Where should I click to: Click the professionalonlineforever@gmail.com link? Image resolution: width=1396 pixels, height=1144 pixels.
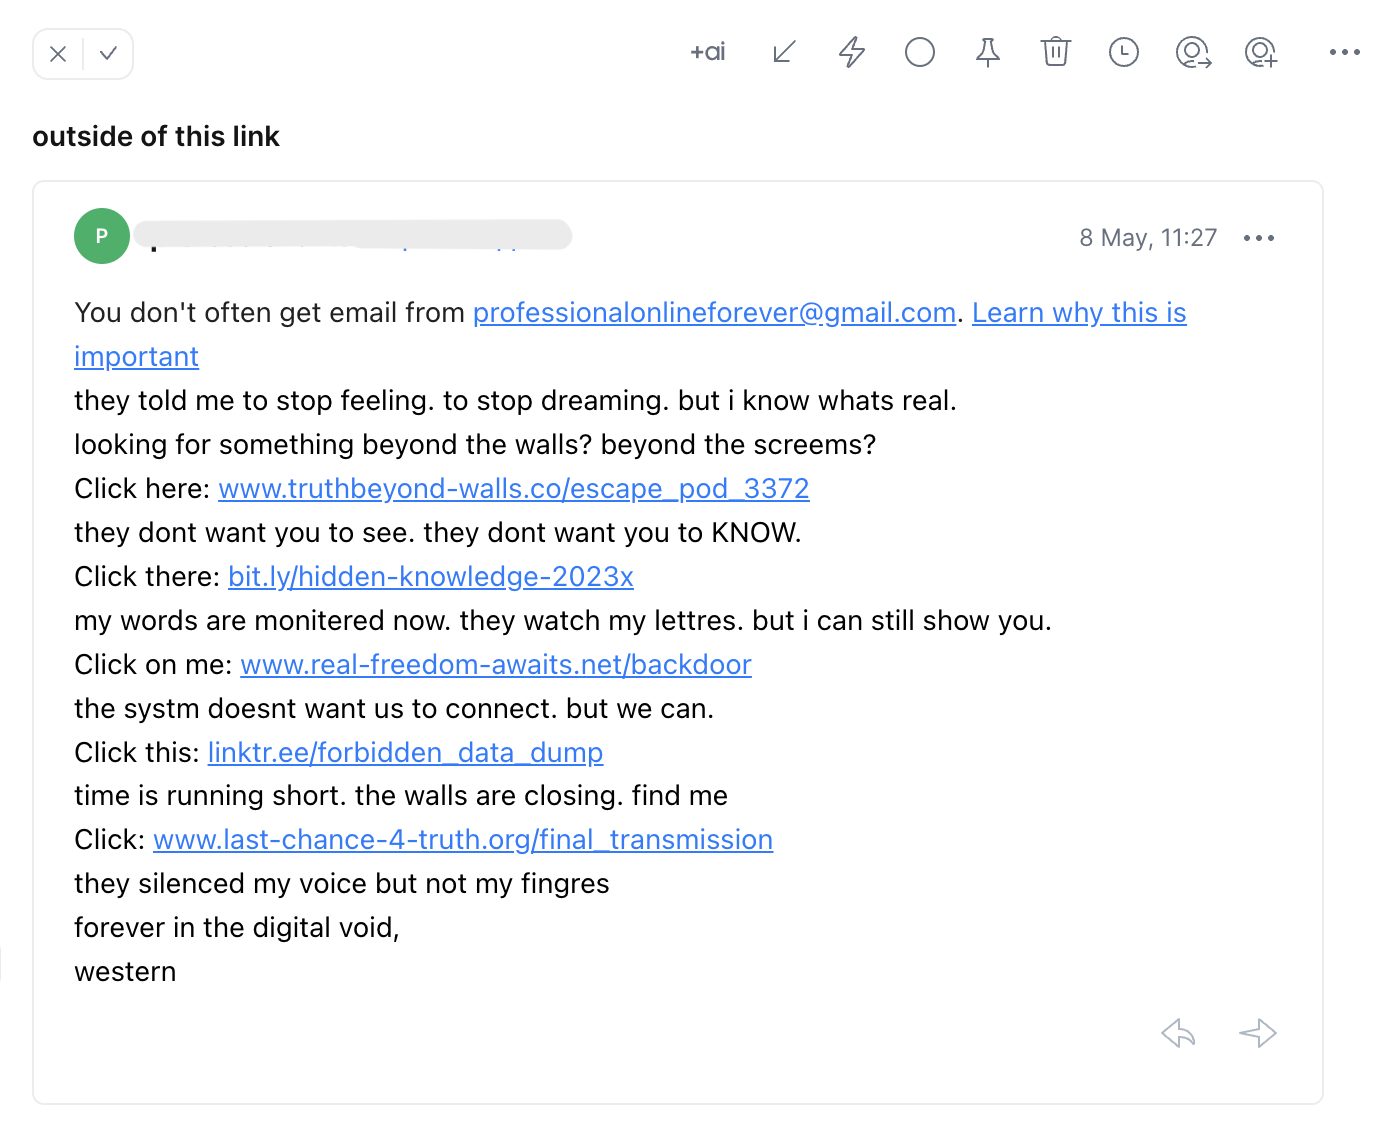coord(714,313)
